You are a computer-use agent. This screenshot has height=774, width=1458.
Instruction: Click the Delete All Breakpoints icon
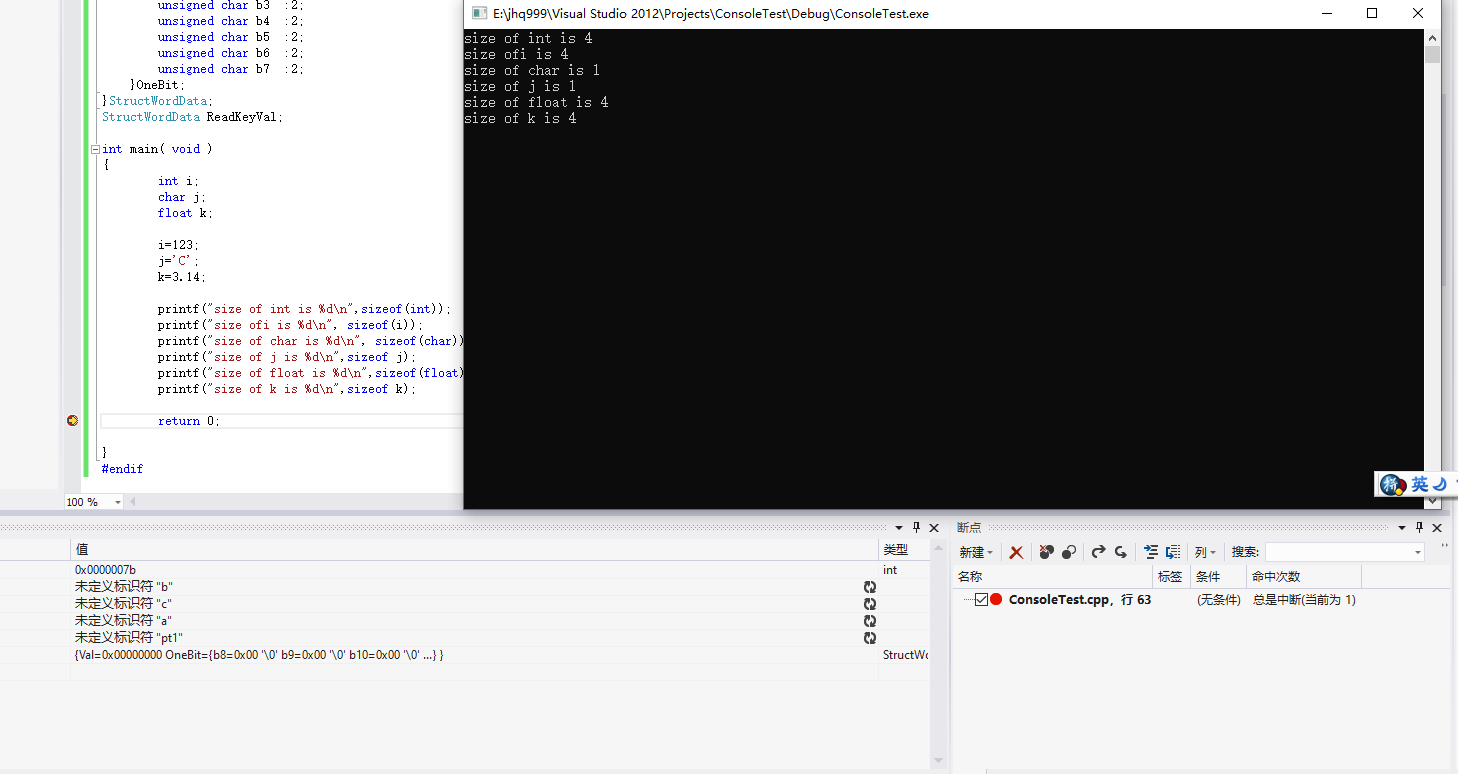click(1046, 552)
